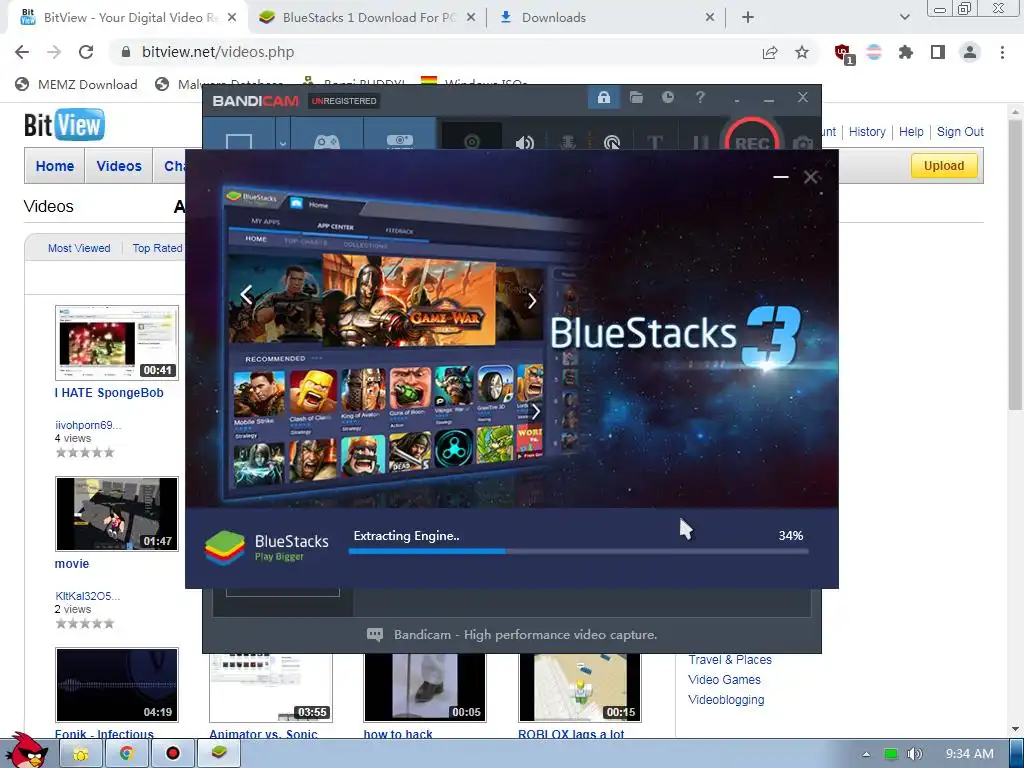Screen dimensions: 1024x768
Task: Switch to BitView browser tab
Action: click(128, 18)
